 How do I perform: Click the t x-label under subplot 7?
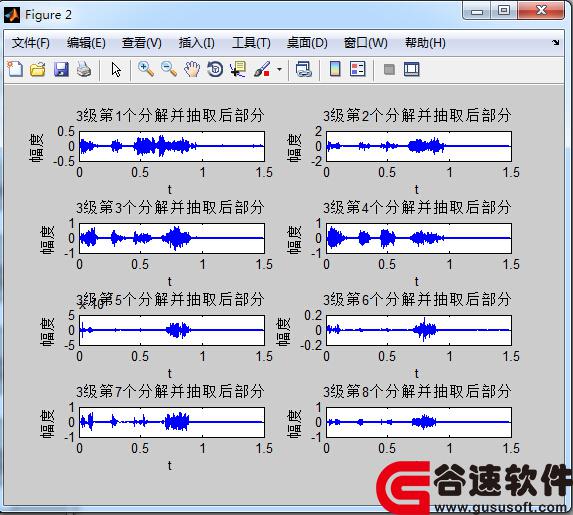(x=170, y=466)
